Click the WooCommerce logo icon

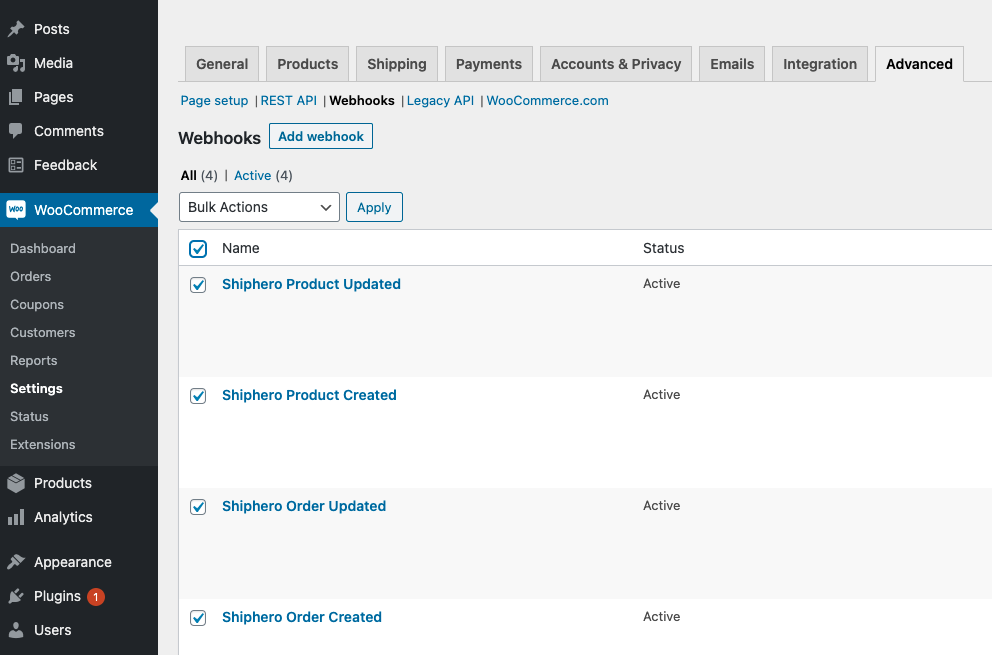coord(16,210)
